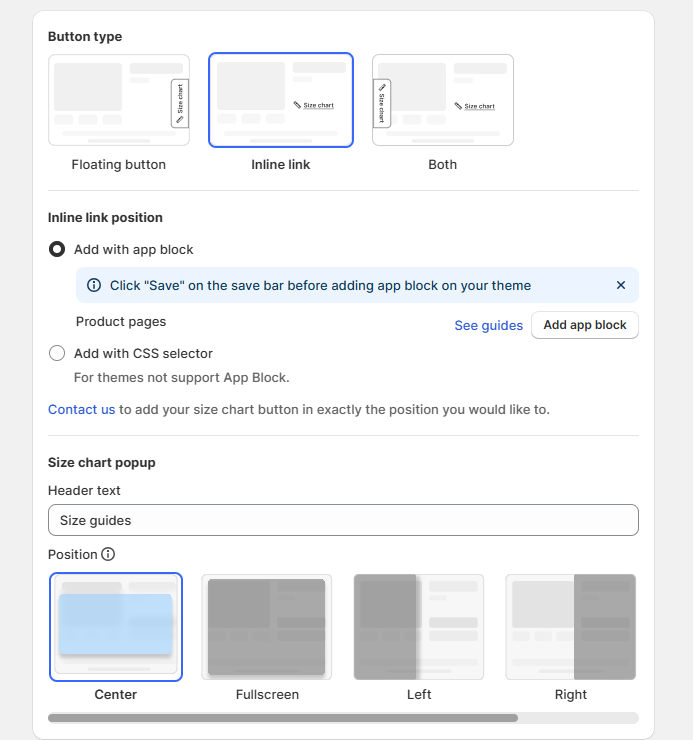Select the Center popup position
Image resolution: width=693 pixels, height=740 pixels.
[116, 627]
